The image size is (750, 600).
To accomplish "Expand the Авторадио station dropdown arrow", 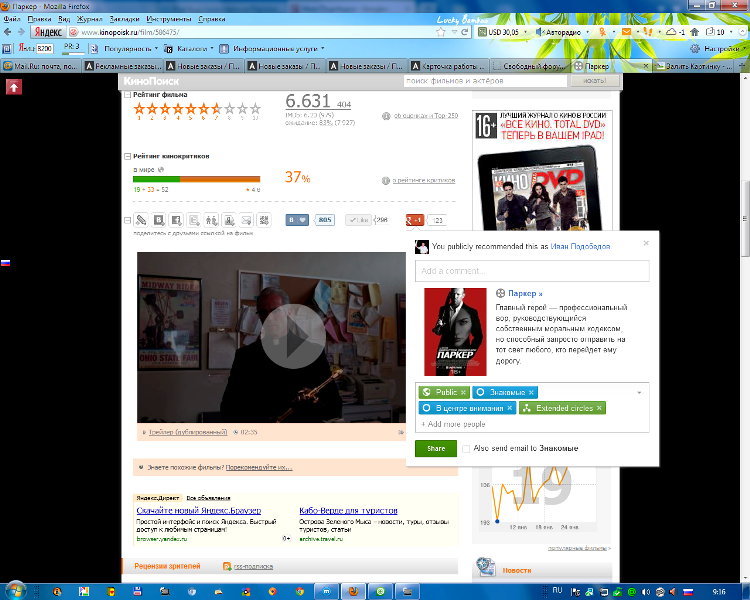I will pyautogui.click(x=588, y=32).
